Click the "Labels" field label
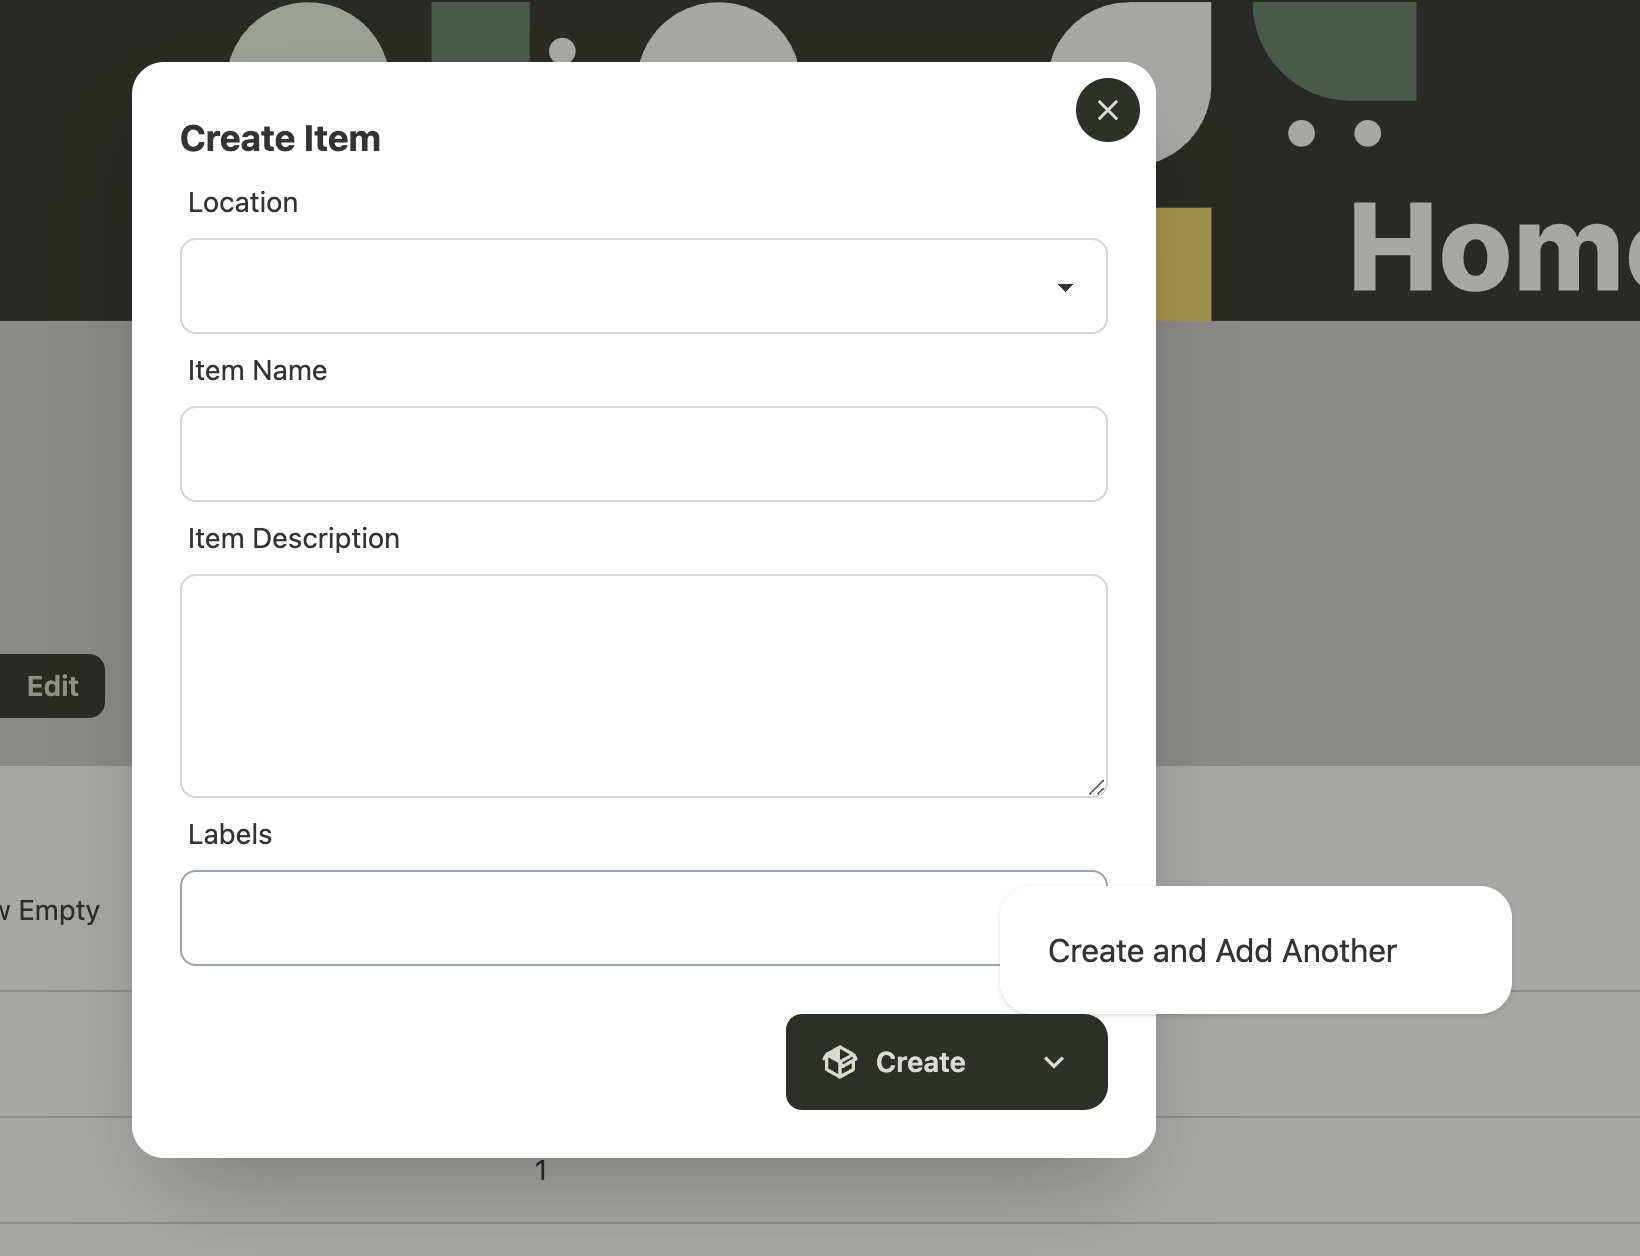Screen dimensions: 1640x1256 point(229,834)
